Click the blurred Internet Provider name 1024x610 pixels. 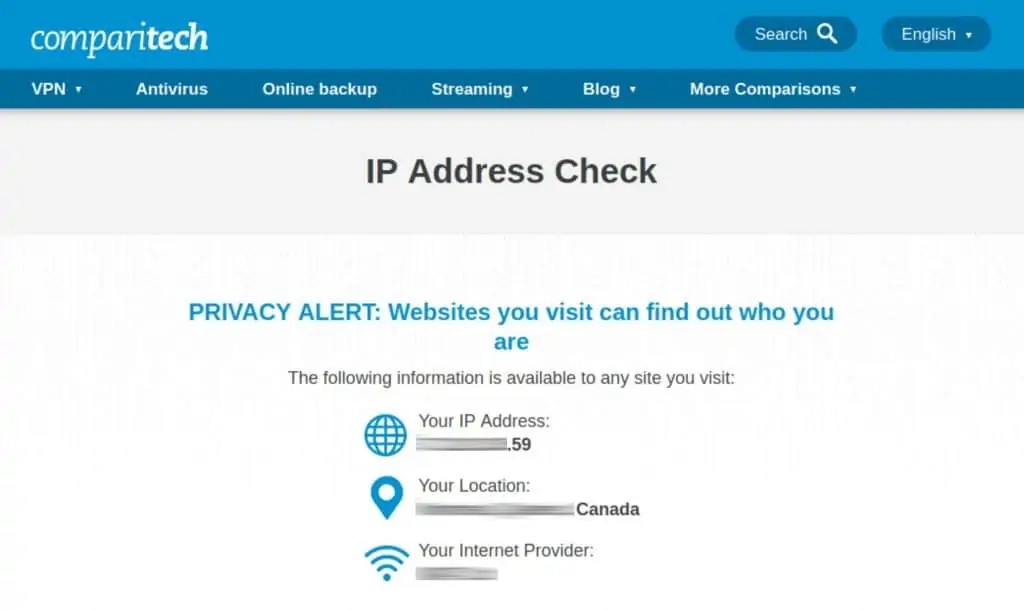click(x=456, y=574)
